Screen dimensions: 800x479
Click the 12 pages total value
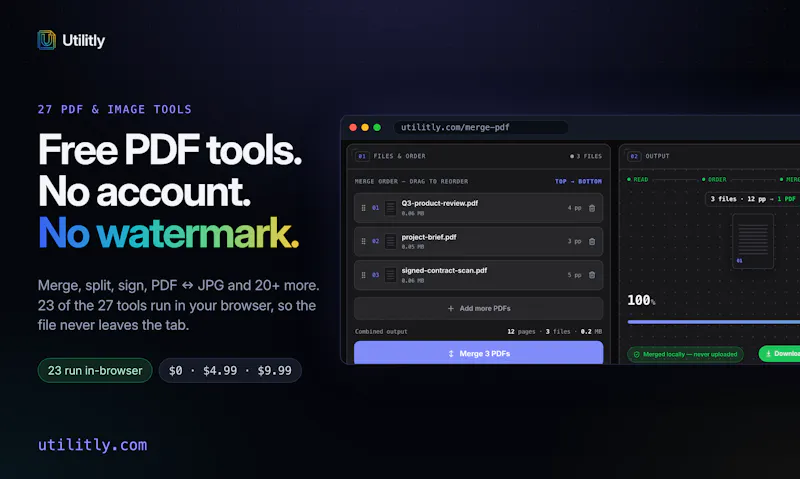tap(521, 332)
